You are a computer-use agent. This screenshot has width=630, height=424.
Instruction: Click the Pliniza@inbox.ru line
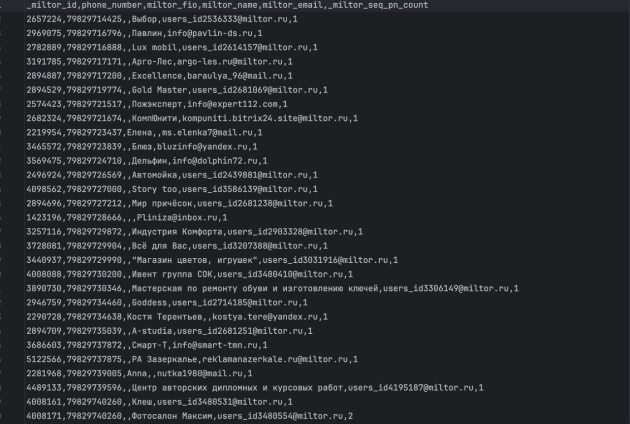[x=127, y=217]
